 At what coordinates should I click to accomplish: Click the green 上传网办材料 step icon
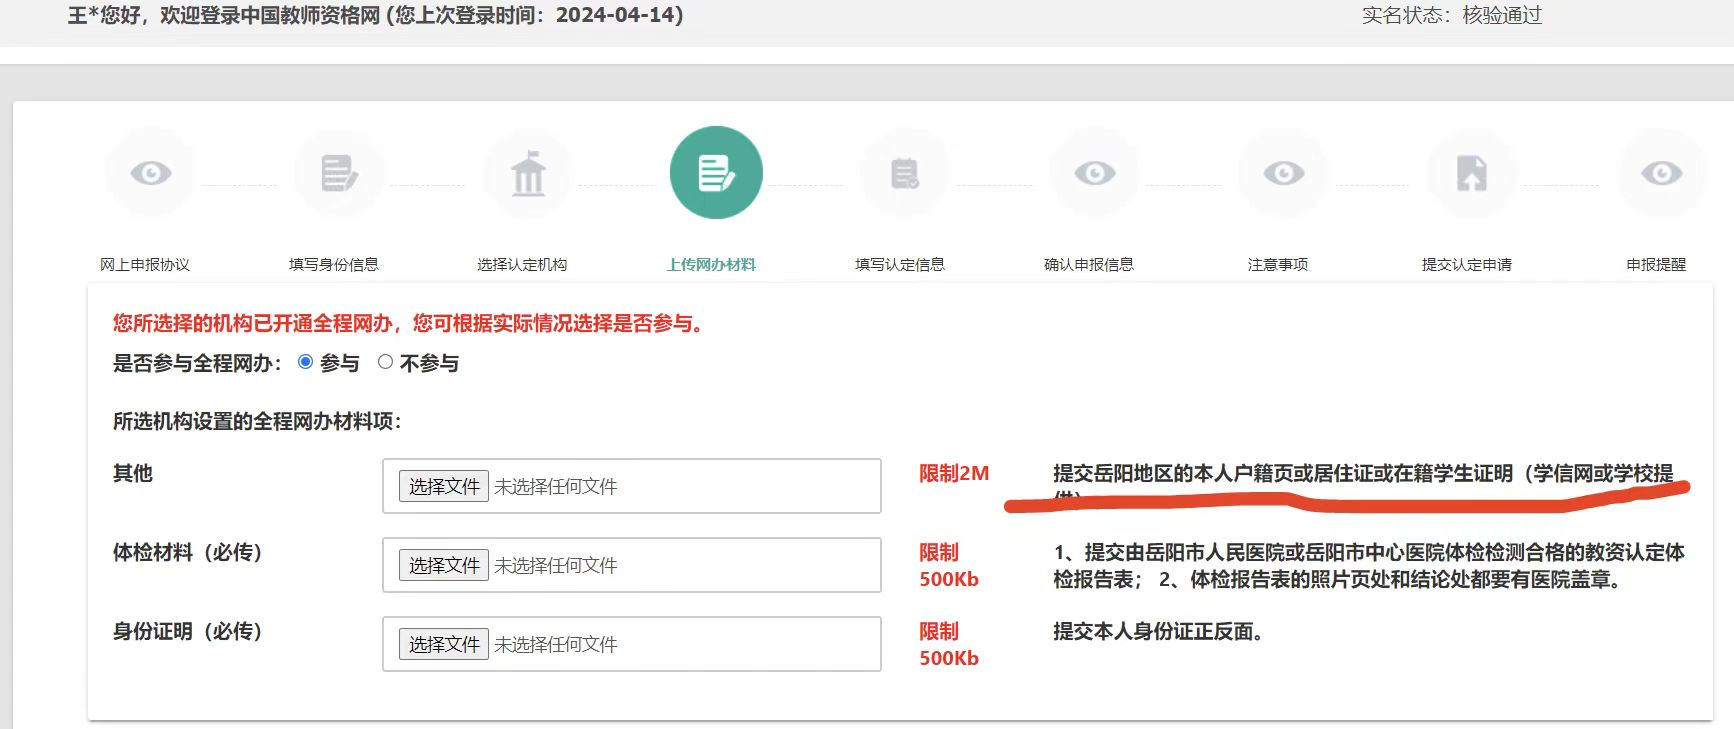point(716,173)
